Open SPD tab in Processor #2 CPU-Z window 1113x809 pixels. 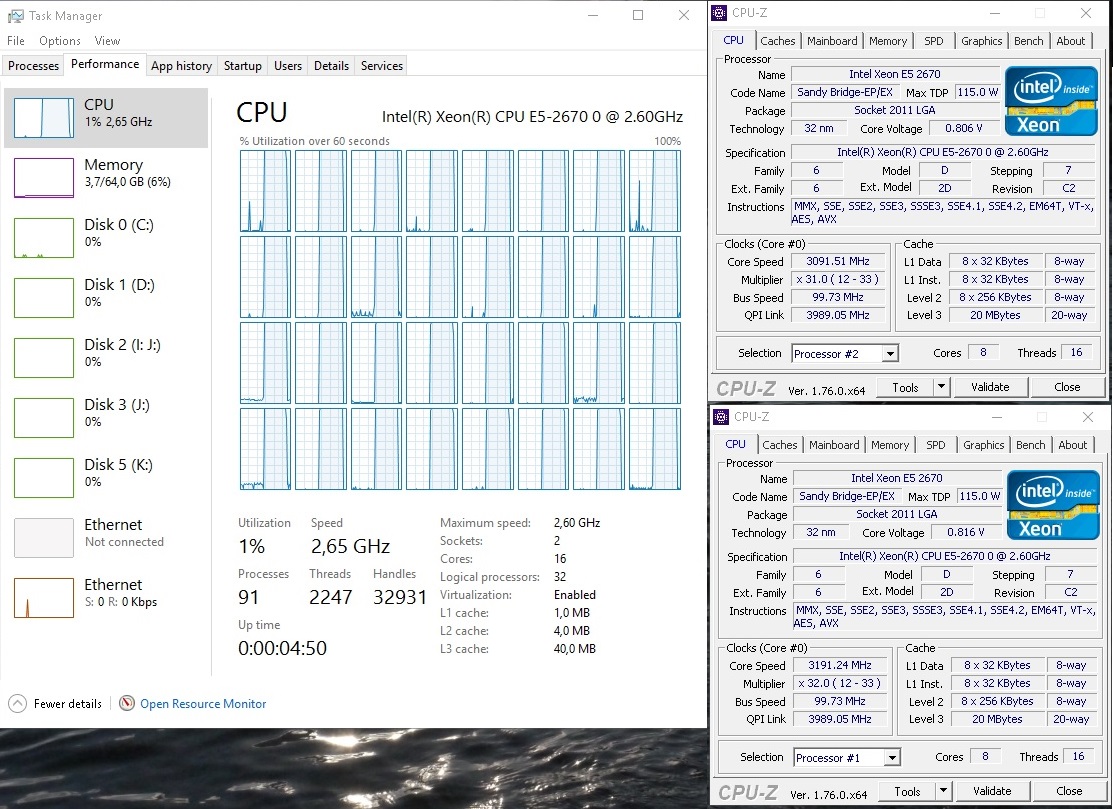point(934,41)
